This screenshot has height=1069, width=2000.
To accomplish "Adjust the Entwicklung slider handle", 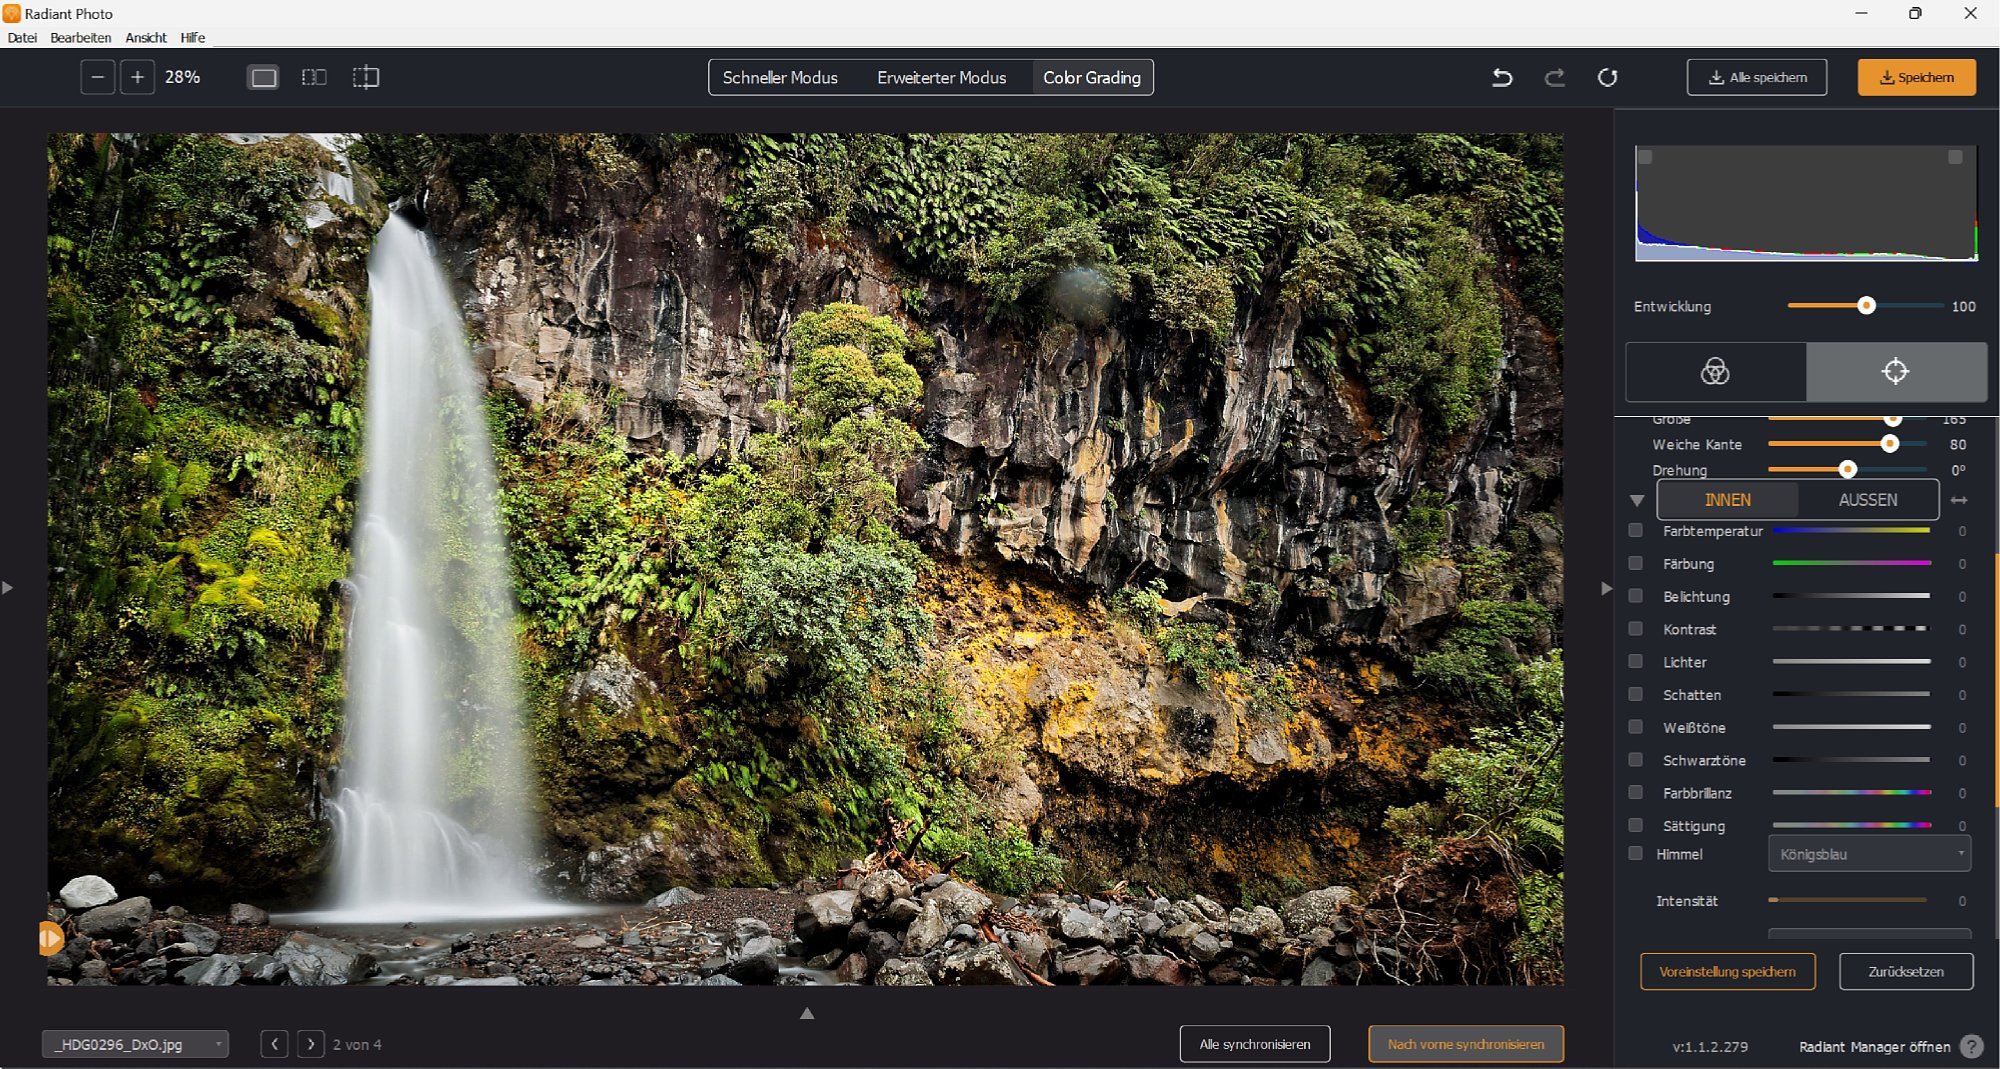I will [x=1866, y=306].
